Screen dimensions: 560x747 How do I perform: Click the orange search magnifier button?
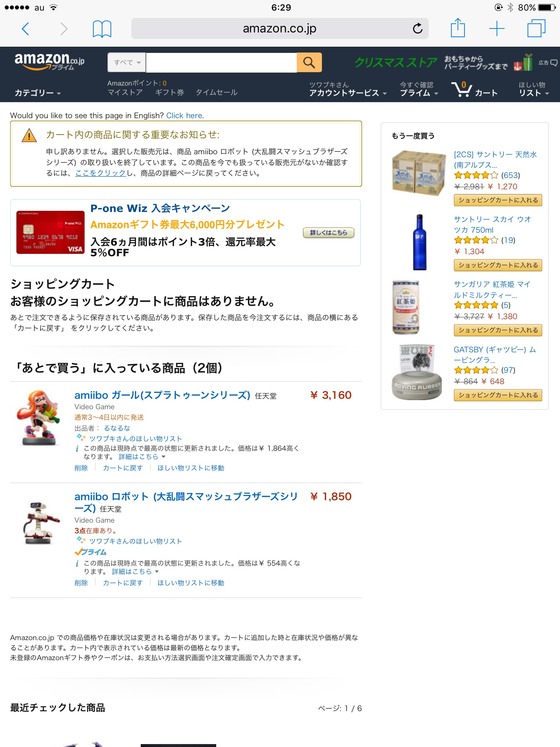pyautogui.click(x=309, y=62)
